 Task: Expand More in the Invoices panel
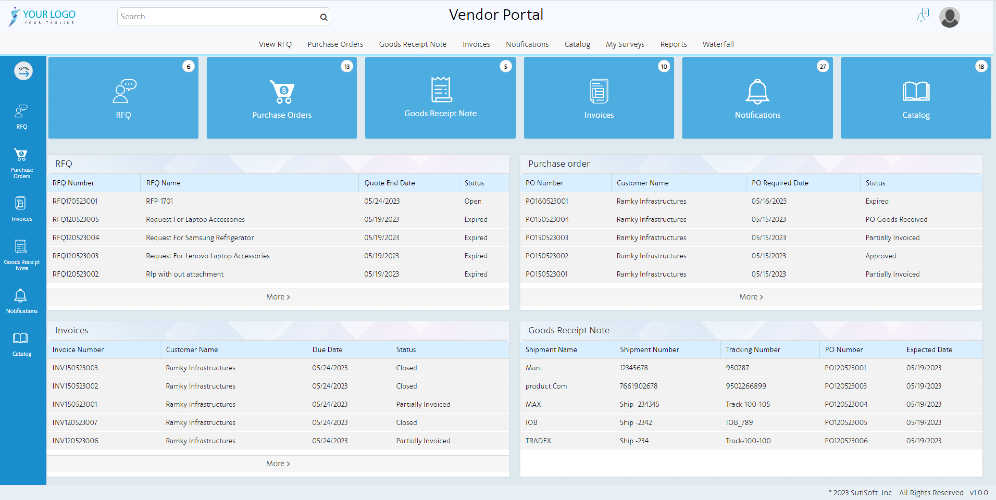(278, 464)
